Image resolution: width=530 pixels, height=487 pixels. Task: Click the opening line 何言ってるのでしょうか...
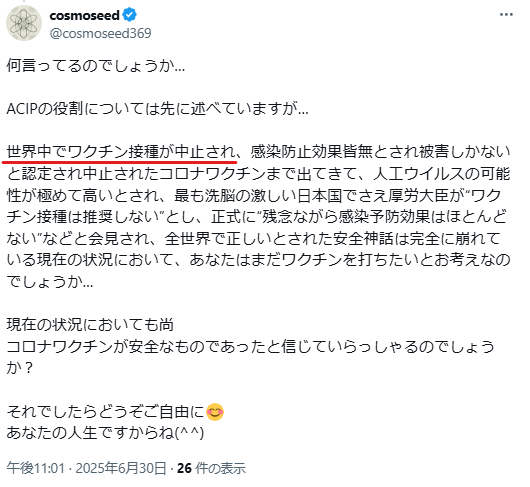tap(96, 66)
